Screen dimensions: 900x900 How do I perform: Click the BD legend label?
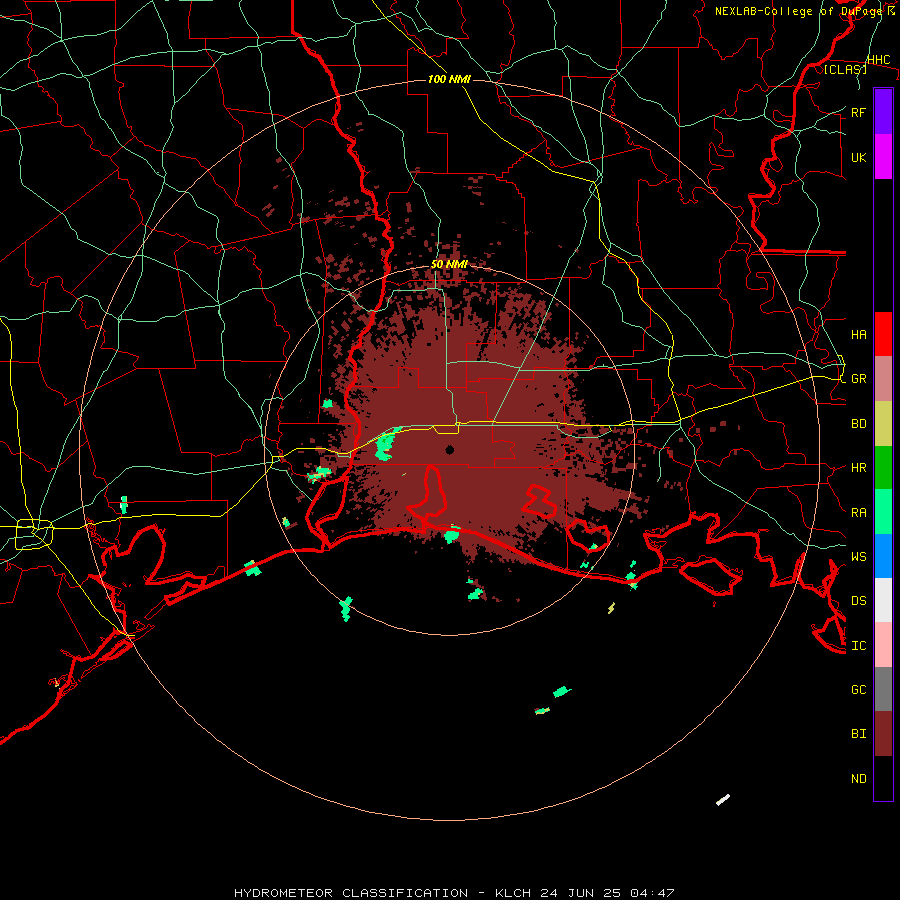(858, 424)
